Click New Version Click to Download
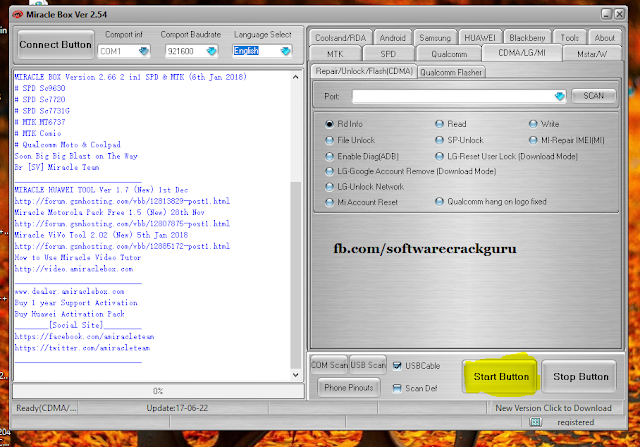Screen dimensions: 640x447 pyautogui.click(x=553, y=408)
